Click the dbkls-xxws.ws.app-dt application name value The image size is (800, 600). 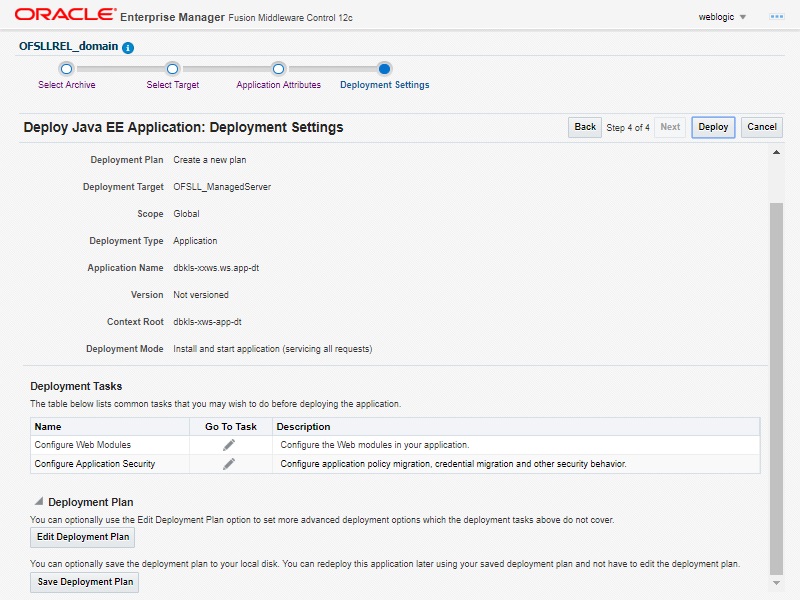click(216, 268)
